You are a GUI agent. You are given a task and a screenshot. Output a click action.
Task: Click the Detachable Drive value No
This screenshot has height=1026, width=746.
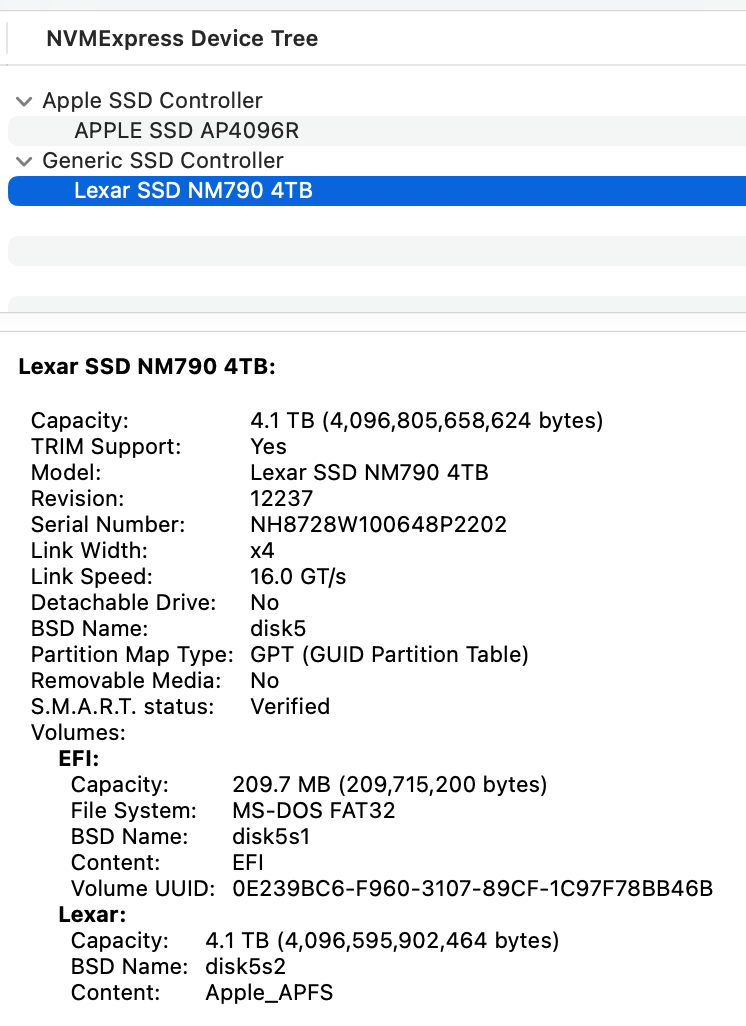pos(264,603)
